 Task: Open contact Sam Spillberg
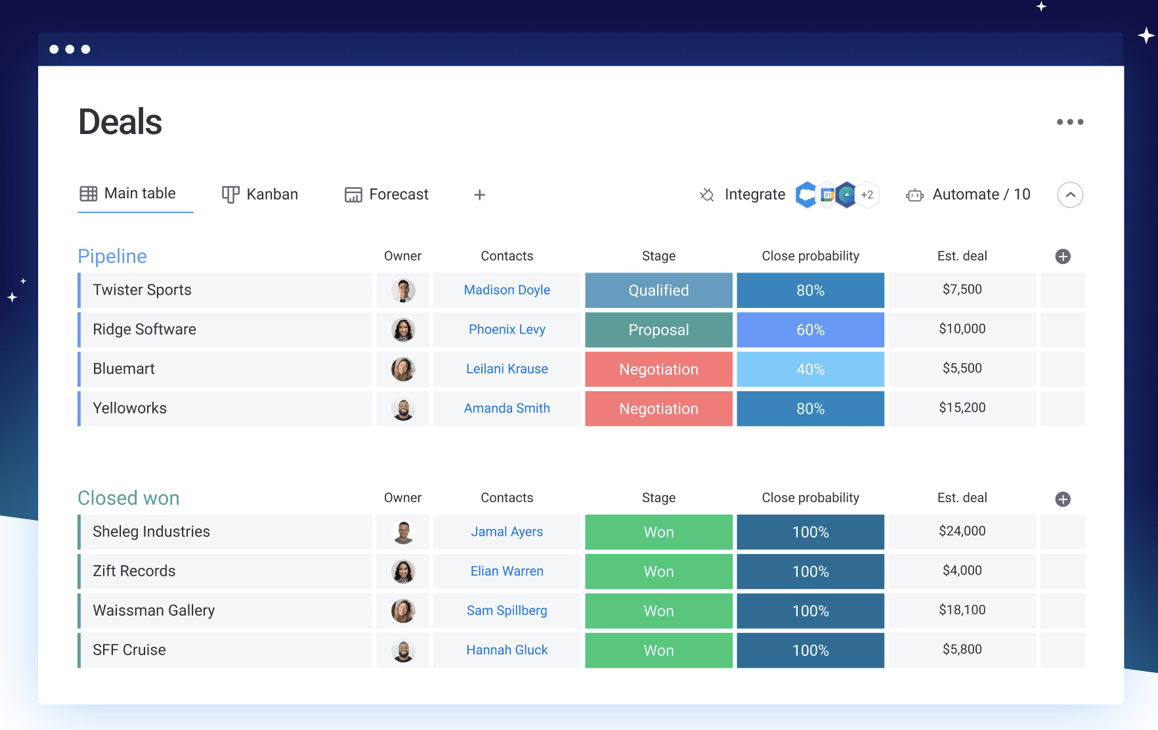point(507,610)
